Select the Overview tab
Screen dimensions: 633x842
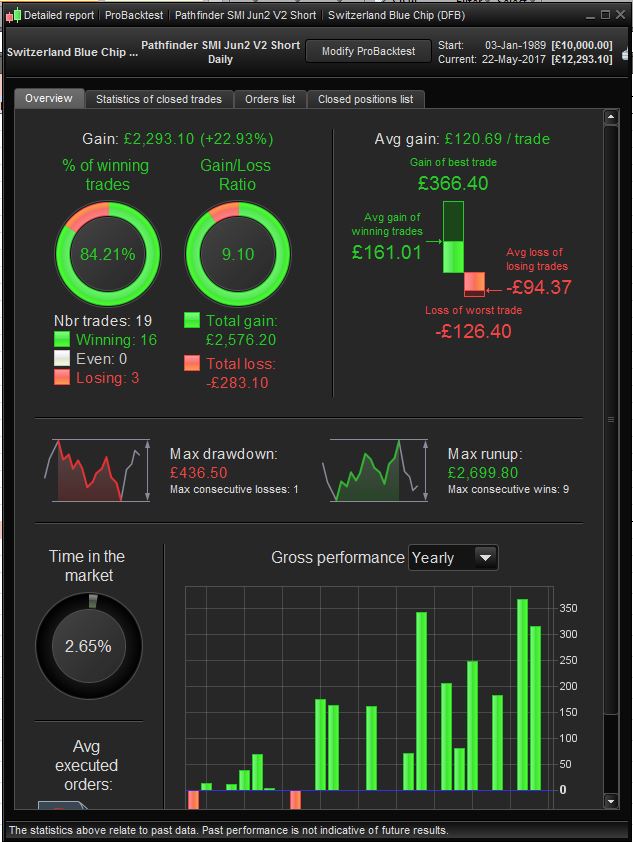click(49, 98)
